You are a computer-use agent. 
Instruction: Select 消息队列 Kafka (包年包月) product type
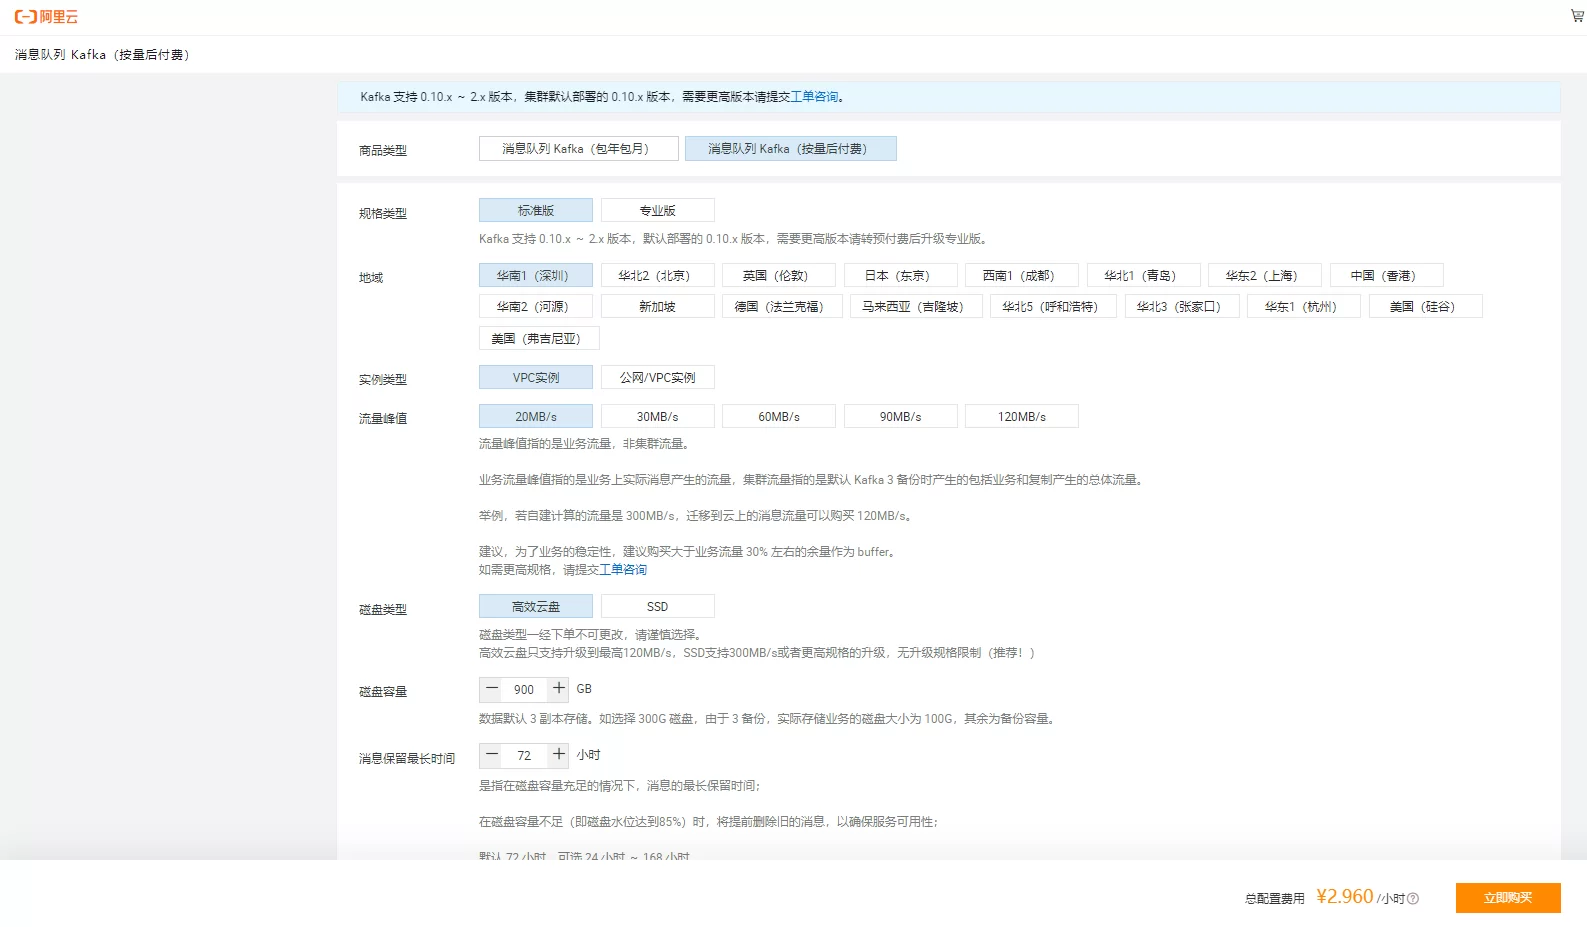pyautogui.click(x=578, y=149)
